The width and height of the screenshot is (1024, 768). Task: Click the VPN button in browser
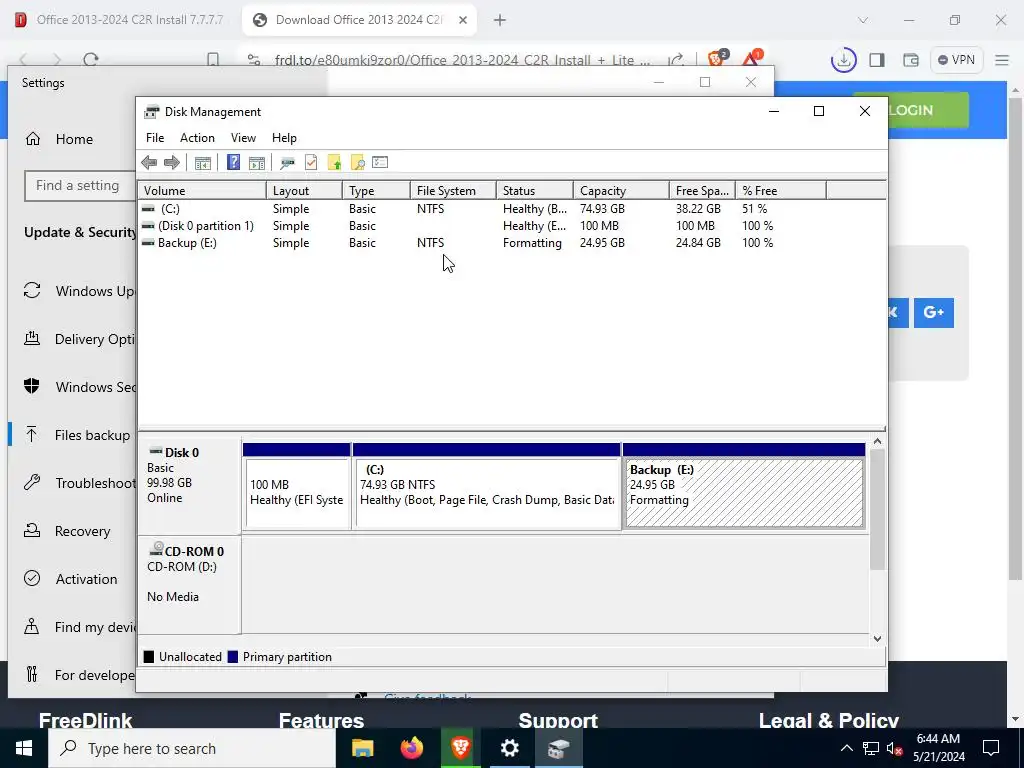click(956, 60)
